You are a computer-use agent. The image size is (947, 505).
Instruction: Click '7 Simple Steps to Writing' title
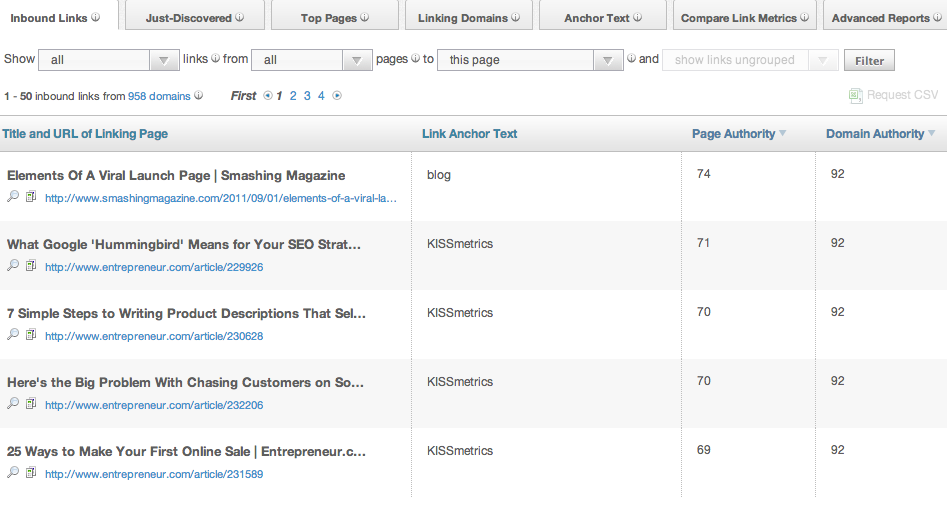[186, 313]
